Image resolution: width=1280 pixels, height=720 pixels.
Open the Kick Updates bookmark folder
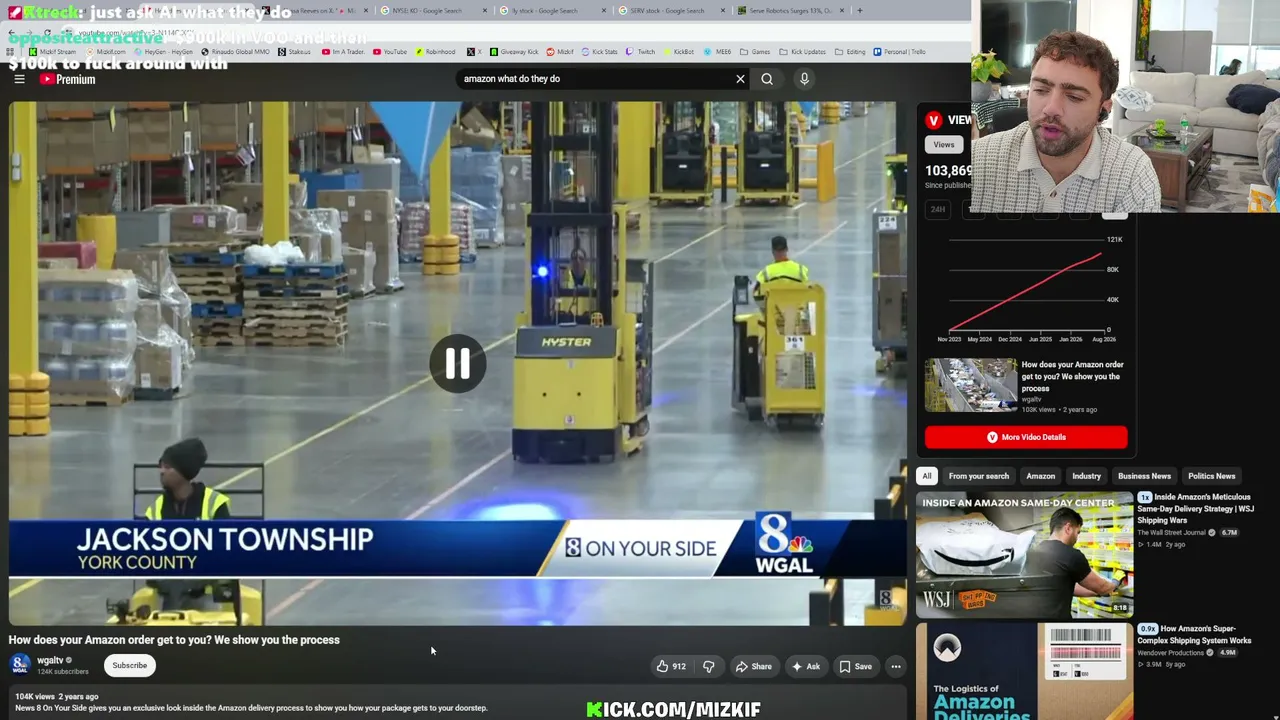803,52
